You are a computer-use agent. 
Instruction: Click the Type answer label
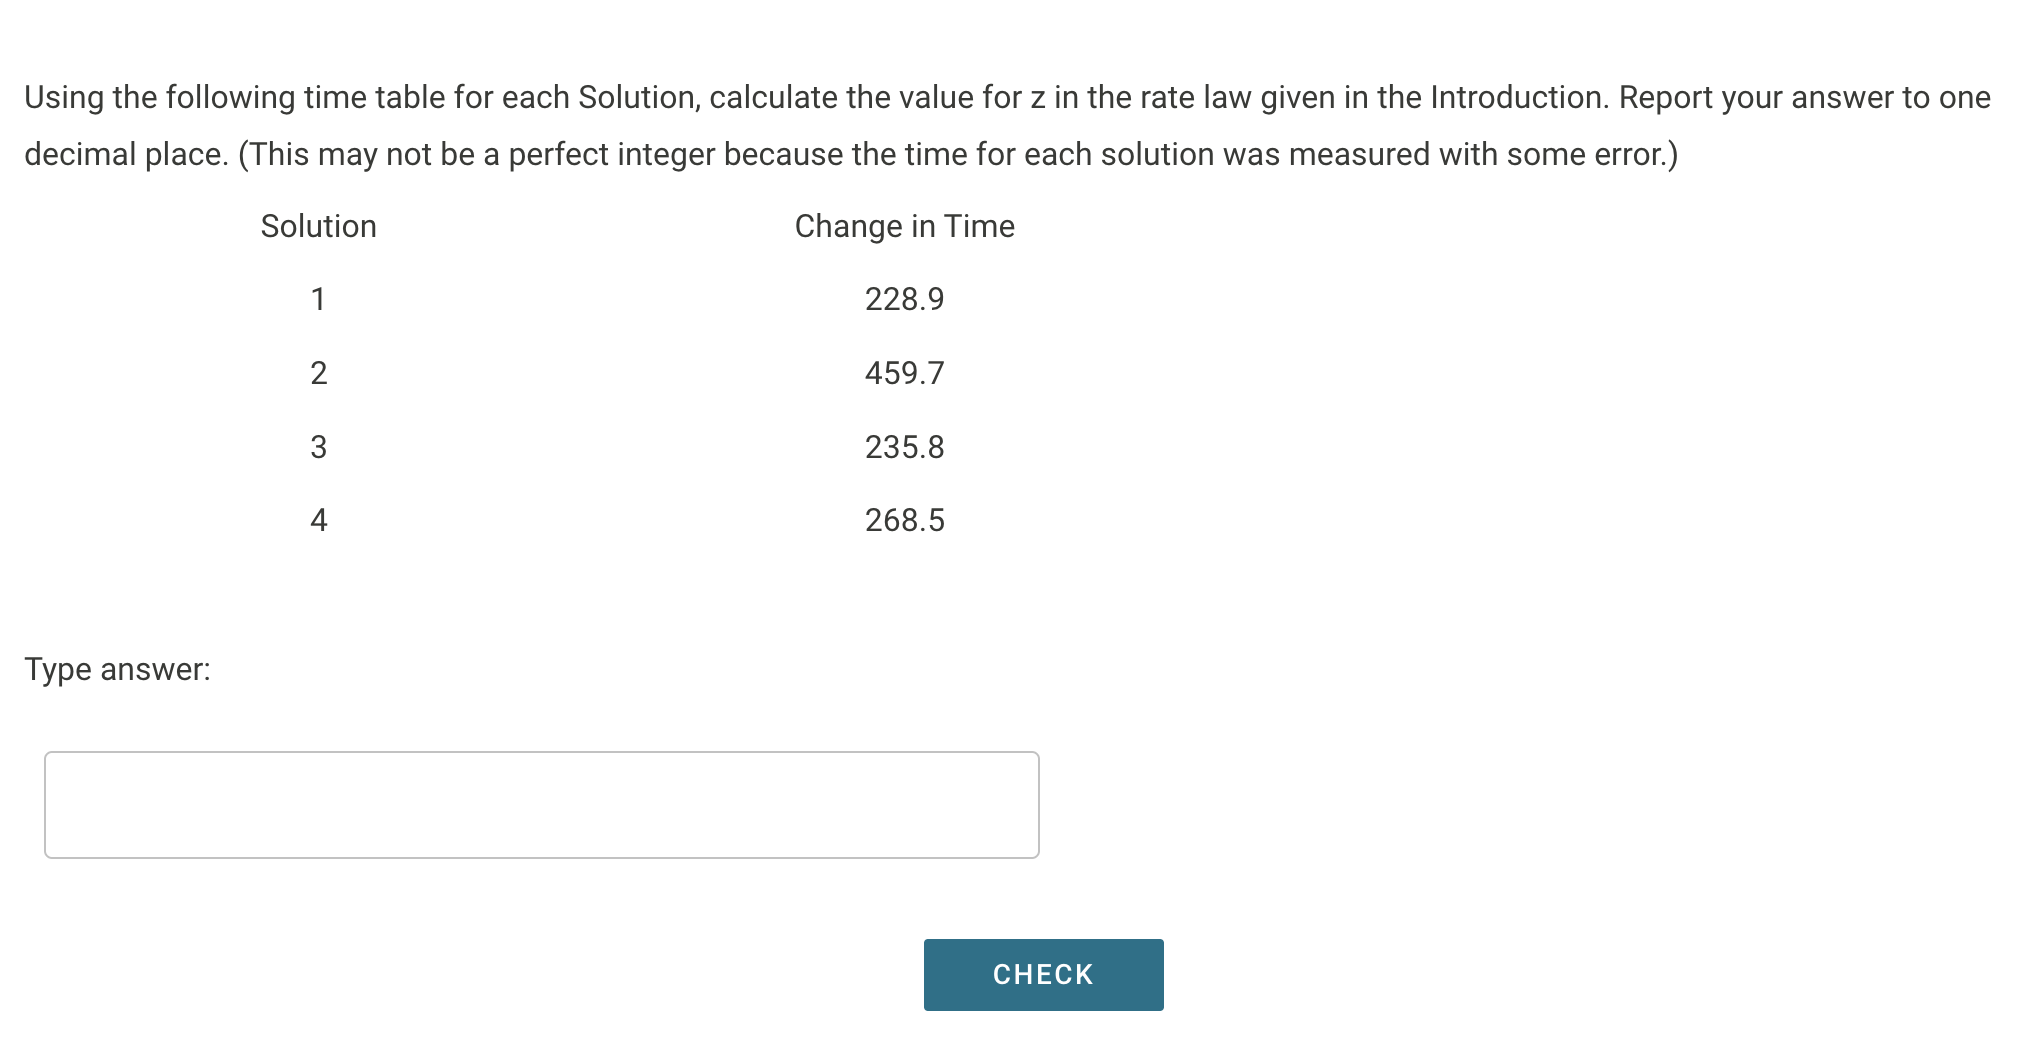point(117,669)
